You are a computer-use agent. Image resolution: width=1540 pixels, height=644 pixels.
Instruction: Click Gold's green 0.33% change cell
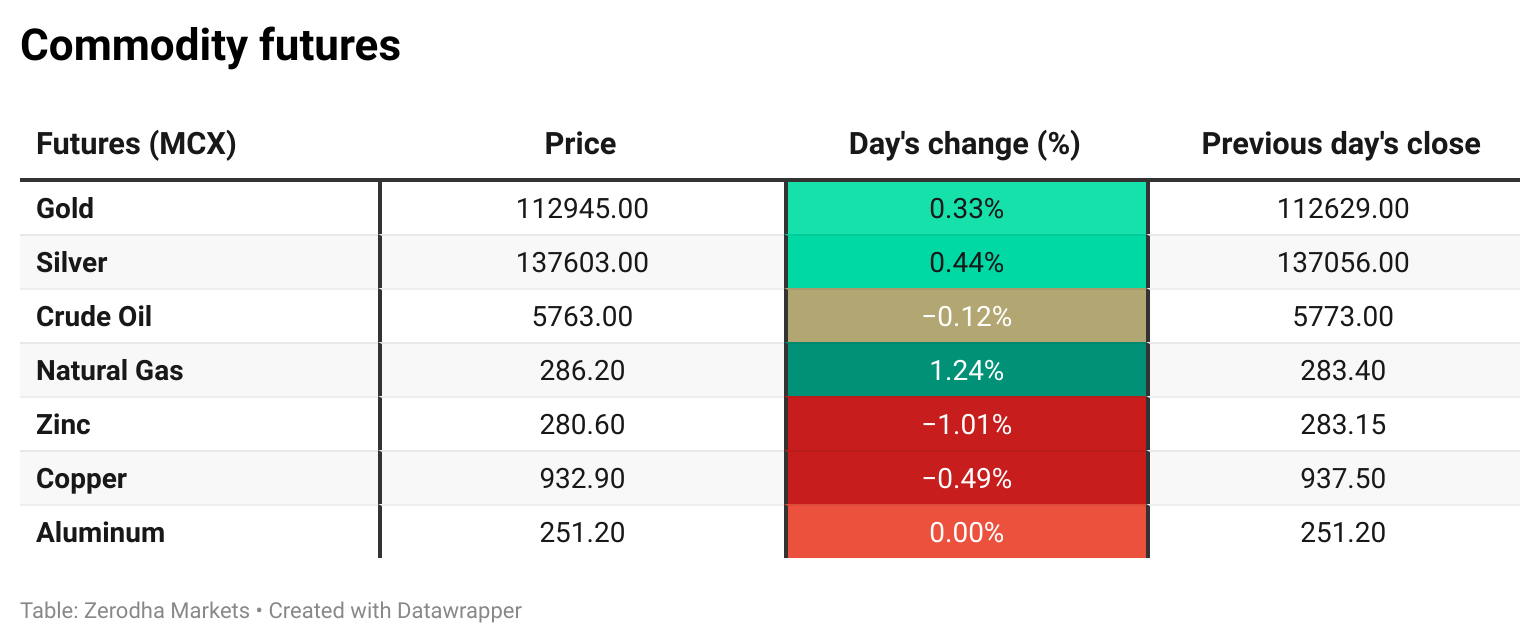tap(966, 208)
